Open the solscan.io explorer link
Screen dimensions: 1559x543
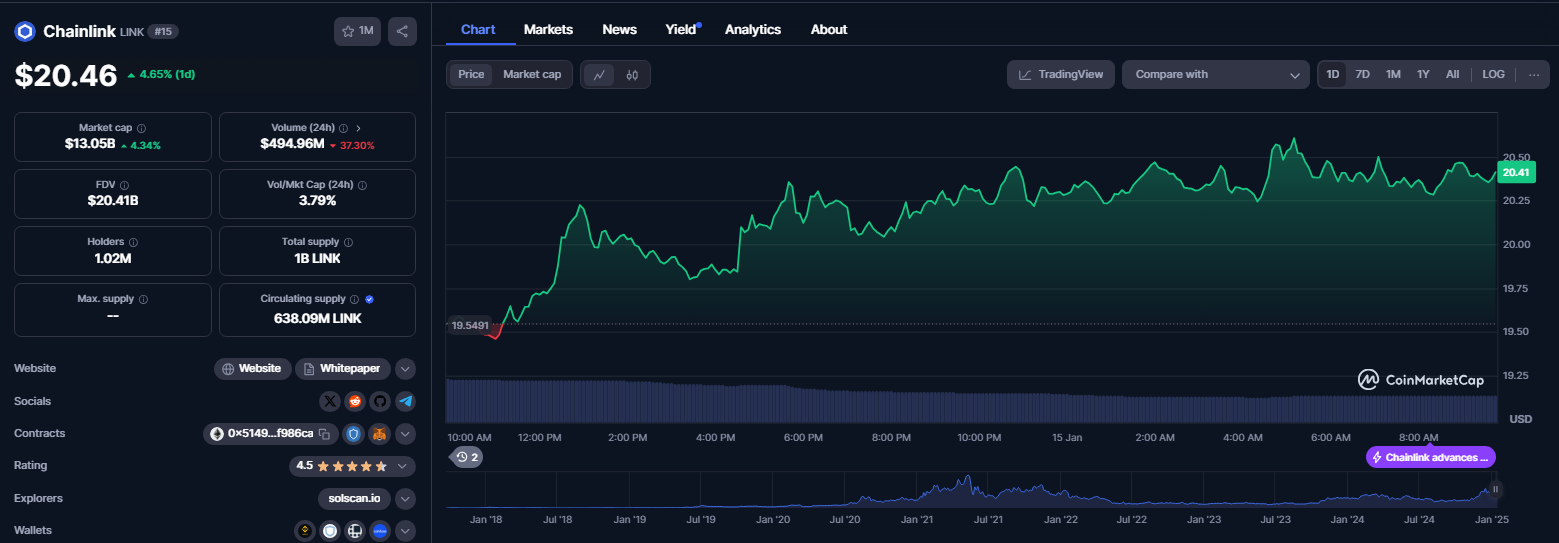coord(354,498)
